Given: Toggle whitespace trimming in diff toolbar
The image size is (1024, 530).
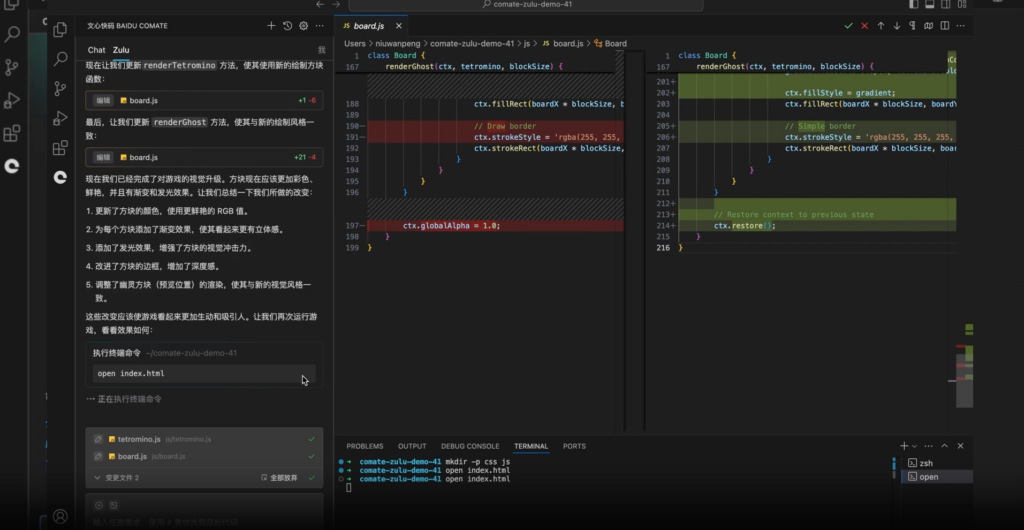Looking at the screenshot, I should 912,25.
